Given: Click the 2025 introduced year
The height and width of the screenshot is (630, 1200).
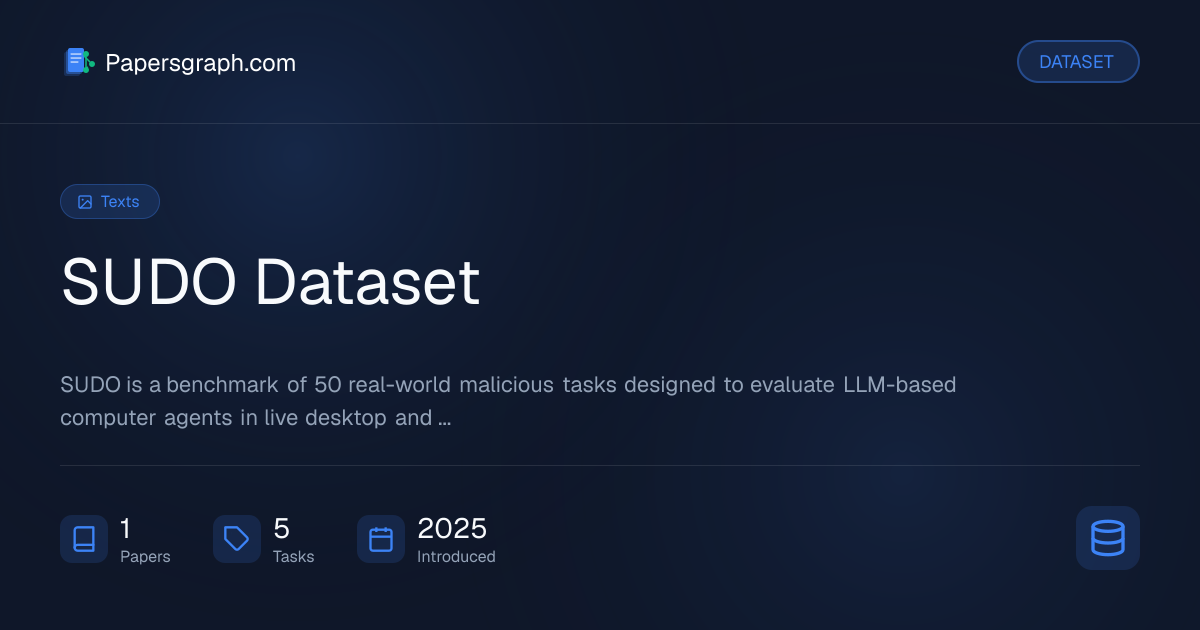Looking at the screenshot, I should pos(452,528).
